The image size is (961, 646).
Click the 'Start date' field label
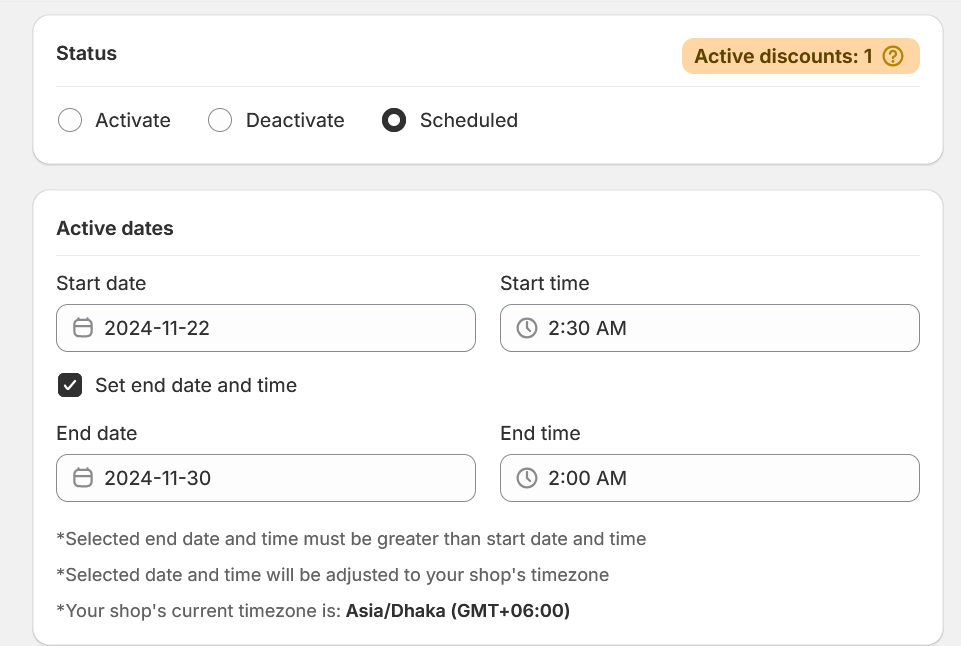101,283
